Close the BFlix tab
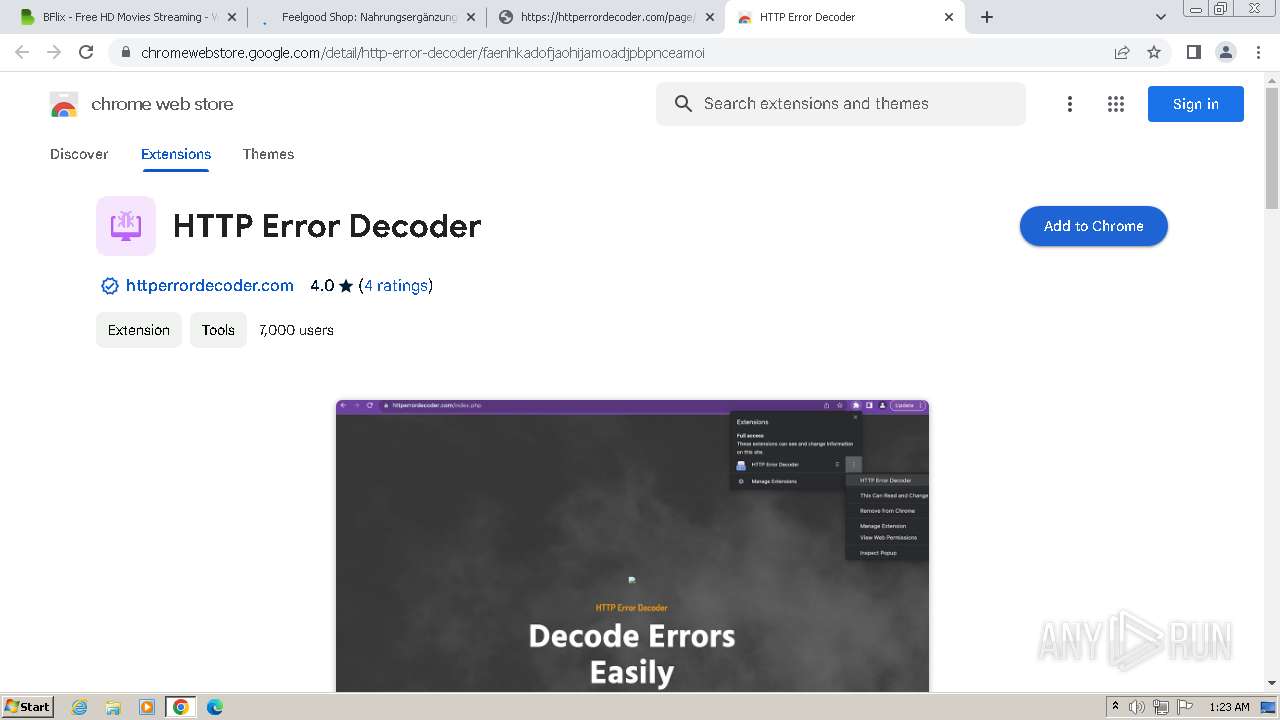 click(x=232, y=17)
